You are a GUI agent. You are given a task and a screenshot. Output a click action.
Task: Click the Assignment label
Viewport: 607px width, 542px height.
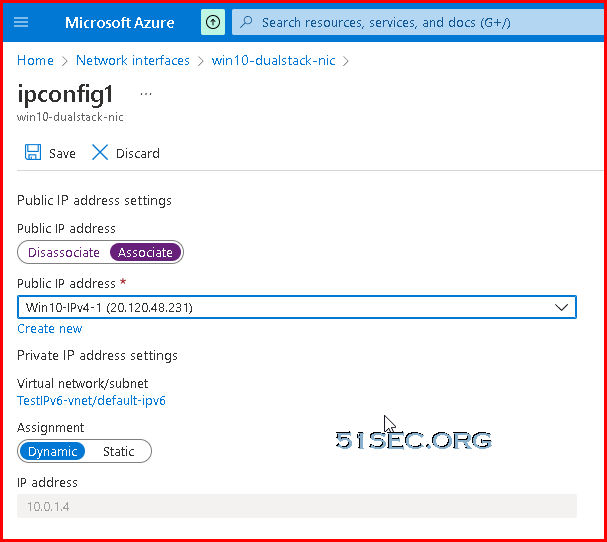pyautogui.click(x=50, y=427)
